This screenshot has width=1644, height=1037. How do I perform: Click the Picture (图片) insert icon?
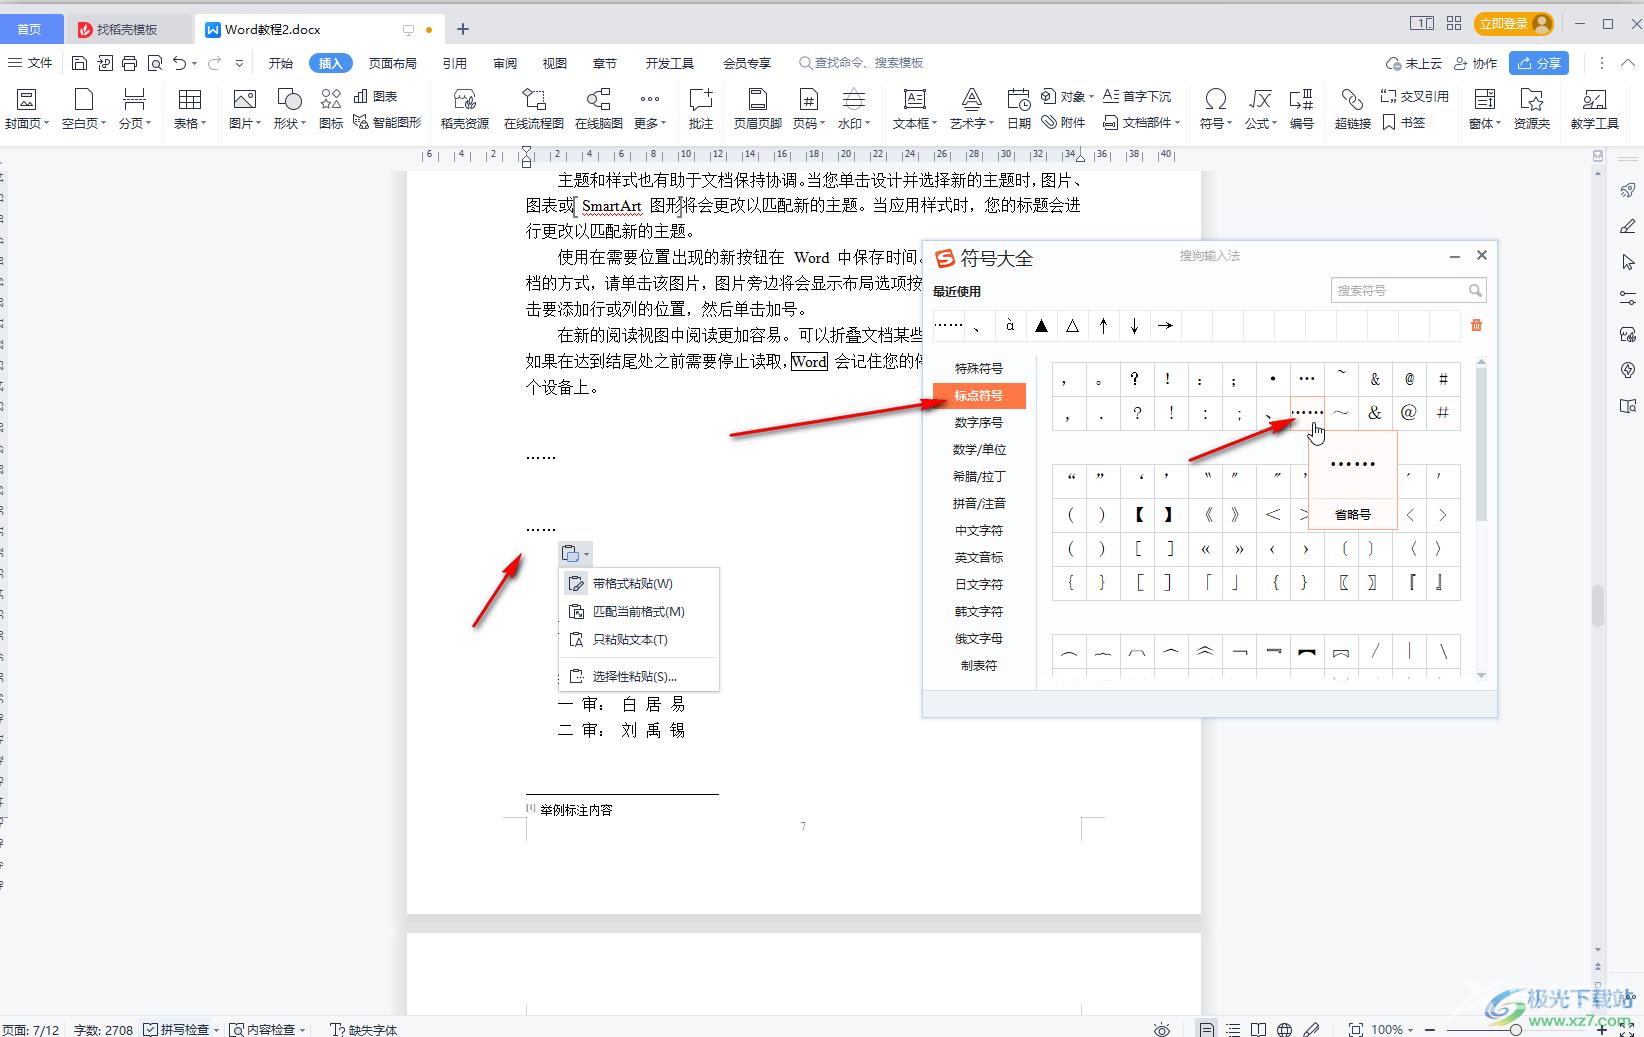point(244,109)
